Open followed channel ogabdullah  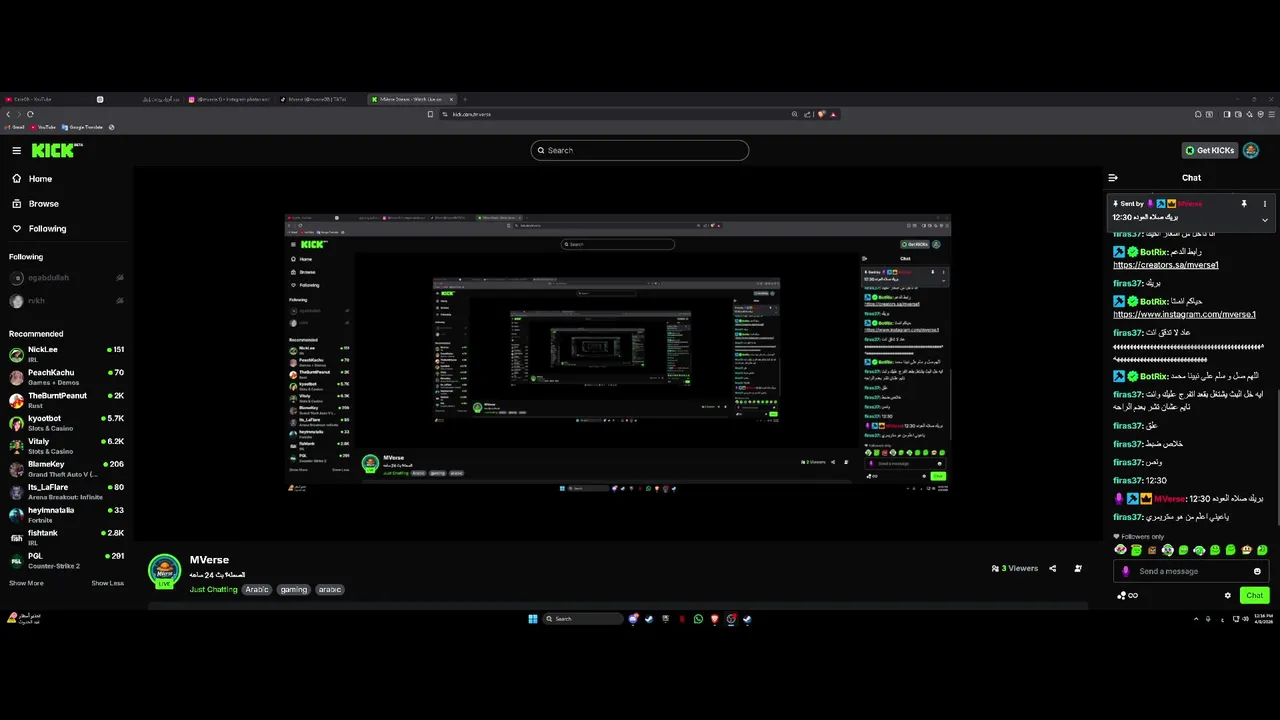(x=66, y=278)
